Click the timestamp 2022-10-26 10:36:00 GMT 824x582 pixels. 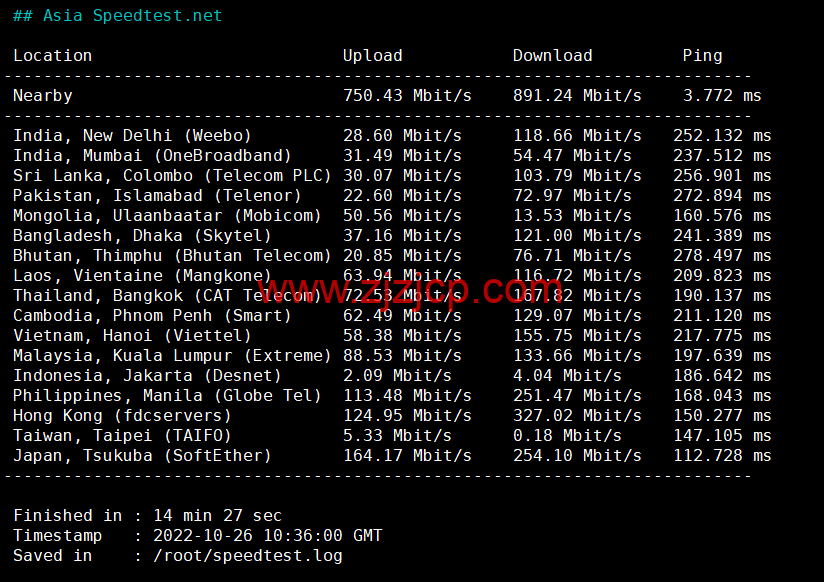coord(267,536)
